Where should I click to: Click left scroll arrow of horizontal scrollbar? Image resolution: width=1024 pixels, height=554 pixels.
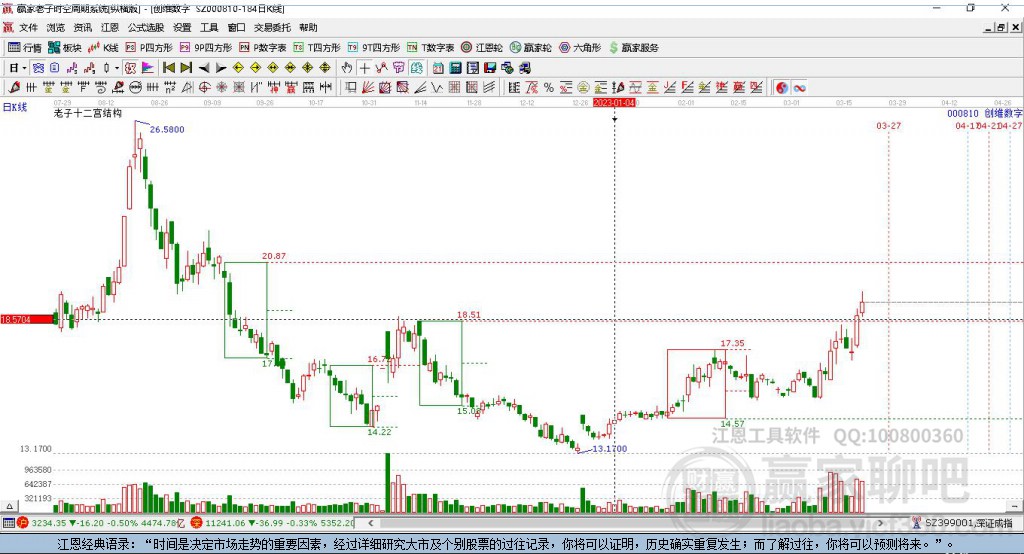371,523
